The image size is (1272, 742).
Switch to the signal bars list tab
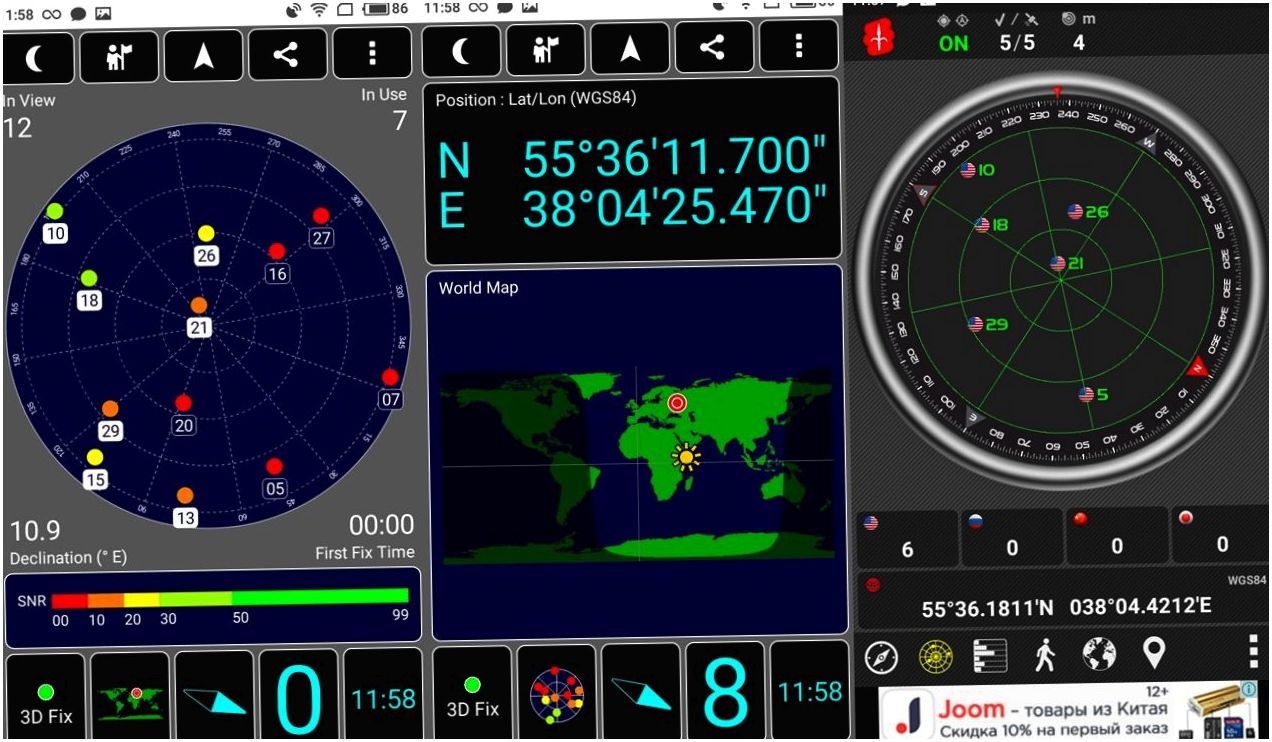pos(990,656)
